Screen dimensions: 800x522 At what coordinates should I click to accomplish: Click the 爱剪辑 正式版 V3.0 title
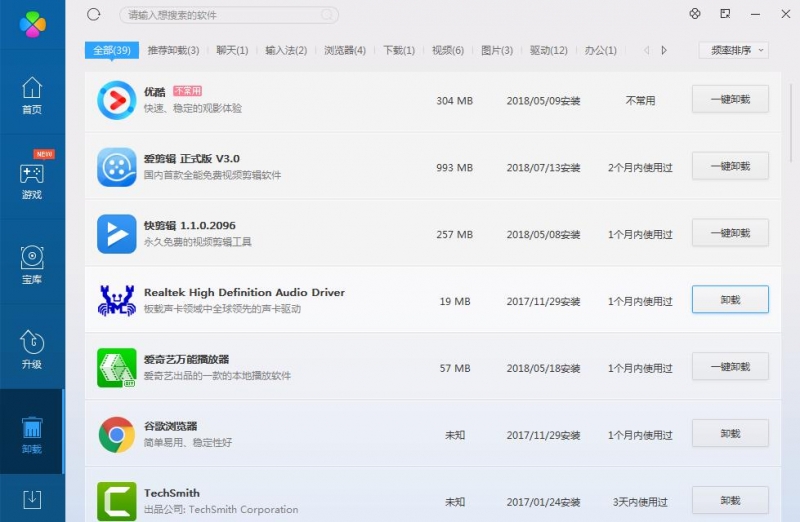192,159
